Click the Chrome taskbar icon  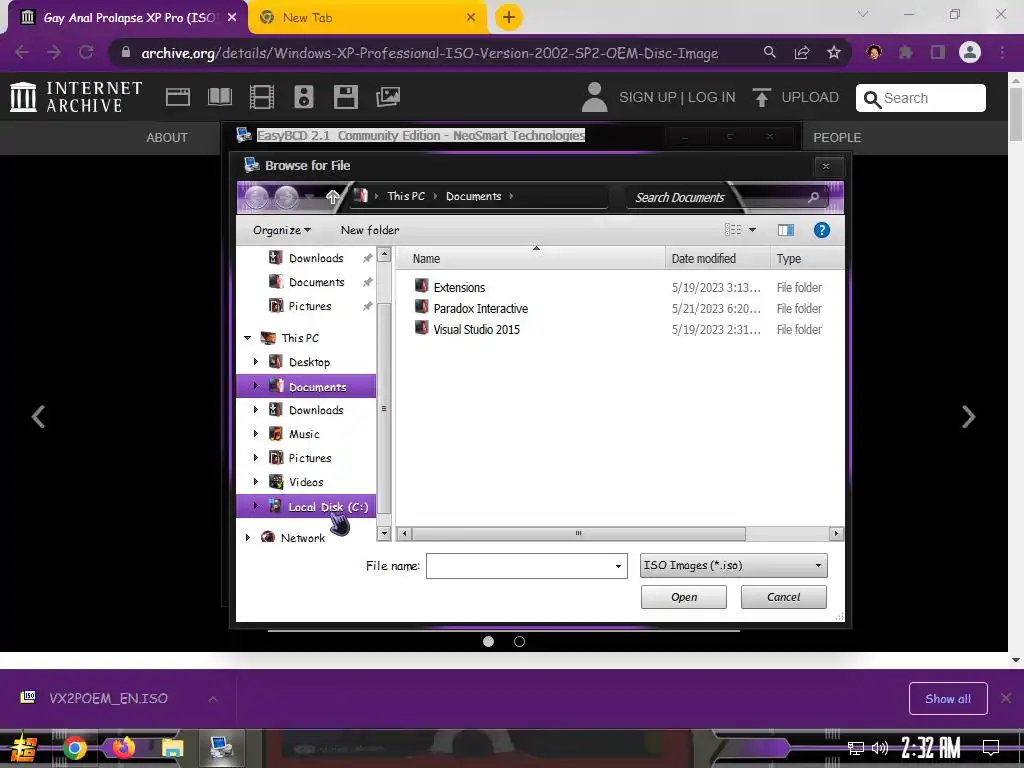coord(74,748)
